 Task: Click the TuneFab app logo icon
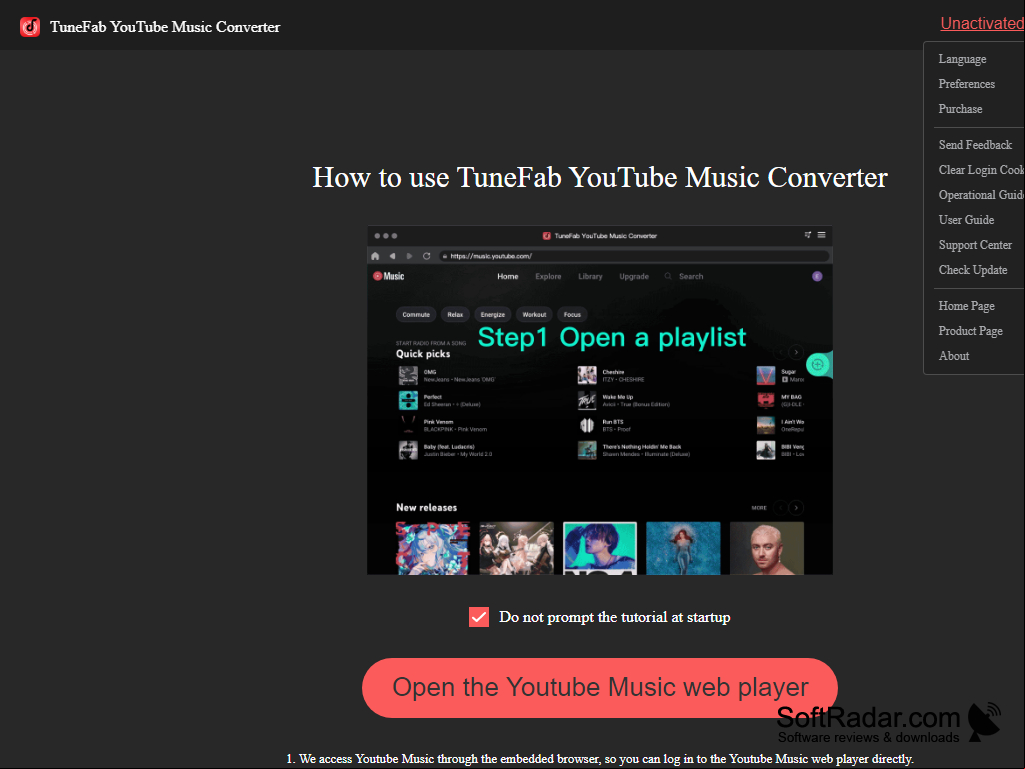coord(30,27)
